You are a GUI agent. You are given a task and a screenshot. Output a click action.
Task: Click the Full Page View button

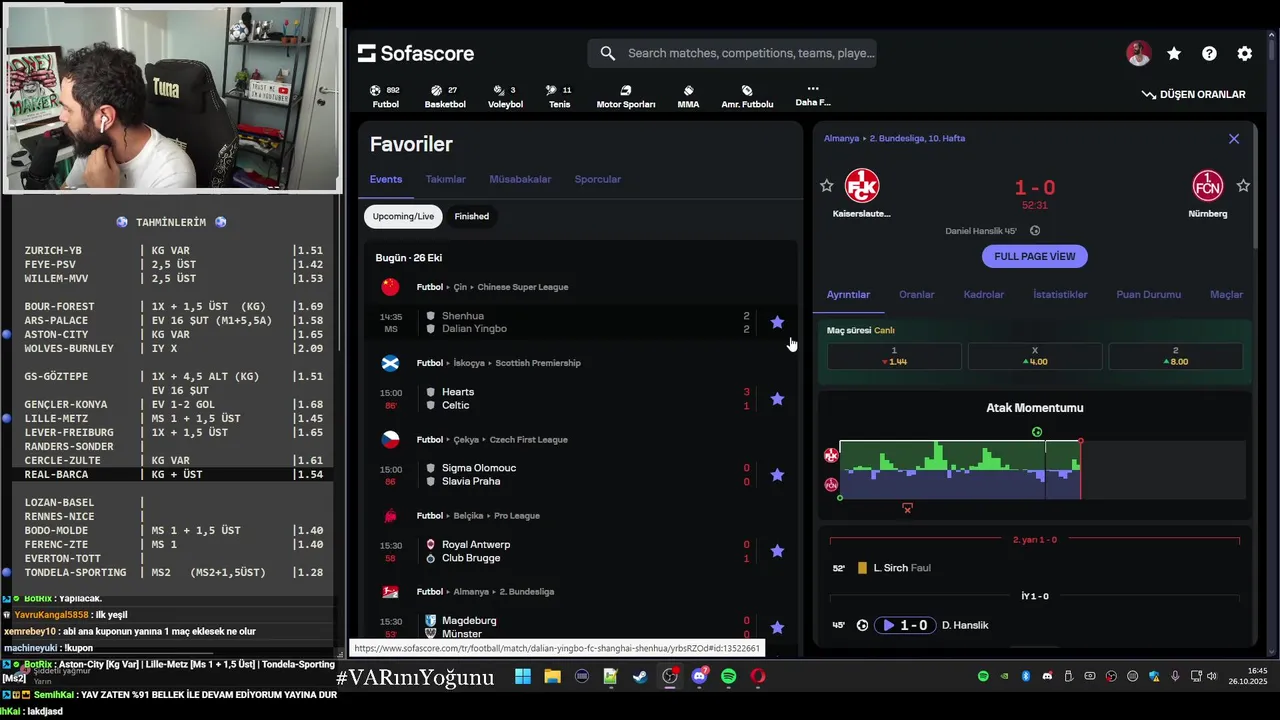1035,256
